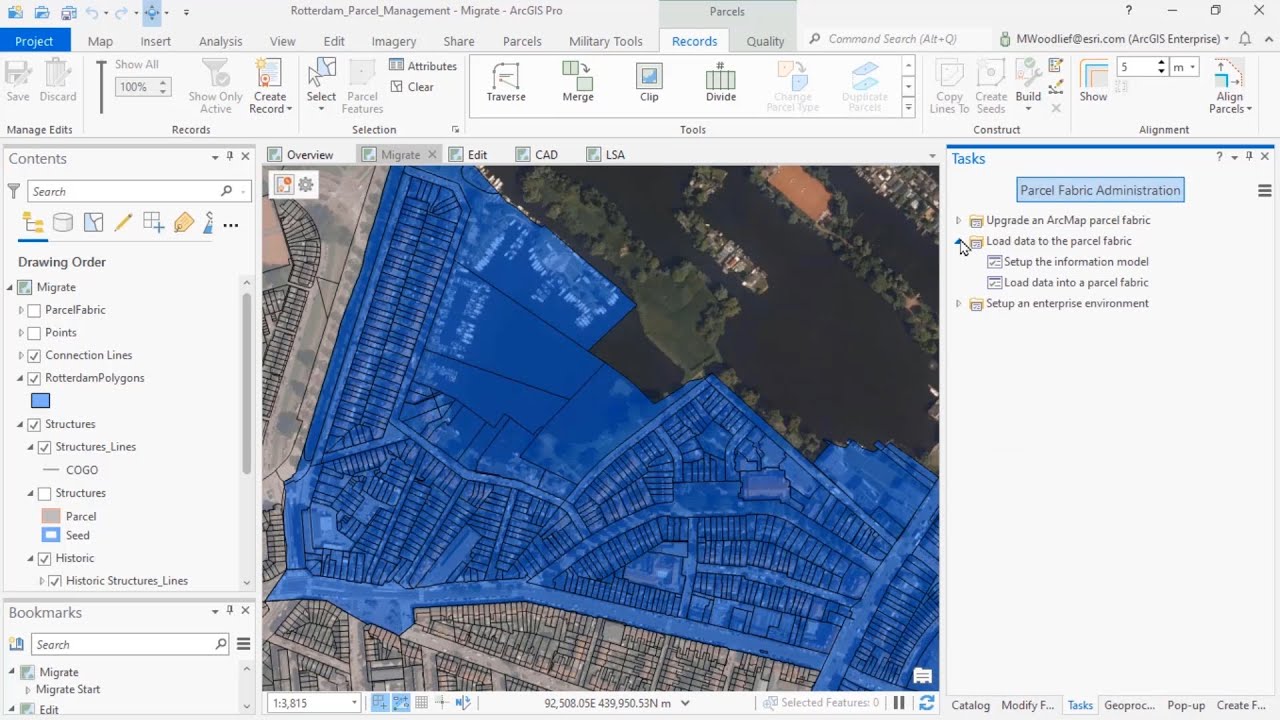Viewport: 1280px width, 720px height.
Task: Uncheck the Historic group layer
Action: click(x=44, y=559)
